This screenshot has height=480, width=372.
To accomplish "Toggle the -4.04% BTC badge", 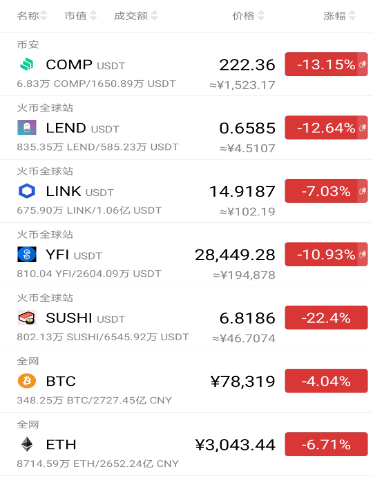I will point(326,381).
